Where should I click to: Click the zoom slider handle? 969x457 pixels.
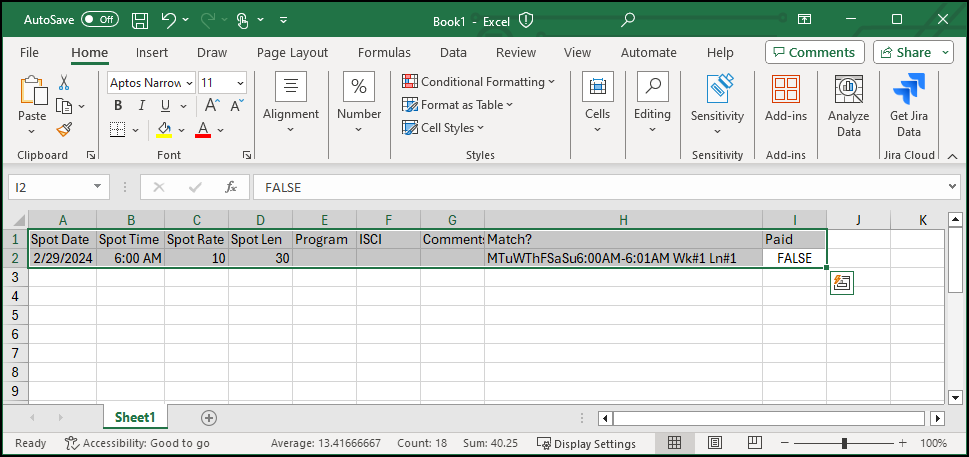[x=844, y=443]
